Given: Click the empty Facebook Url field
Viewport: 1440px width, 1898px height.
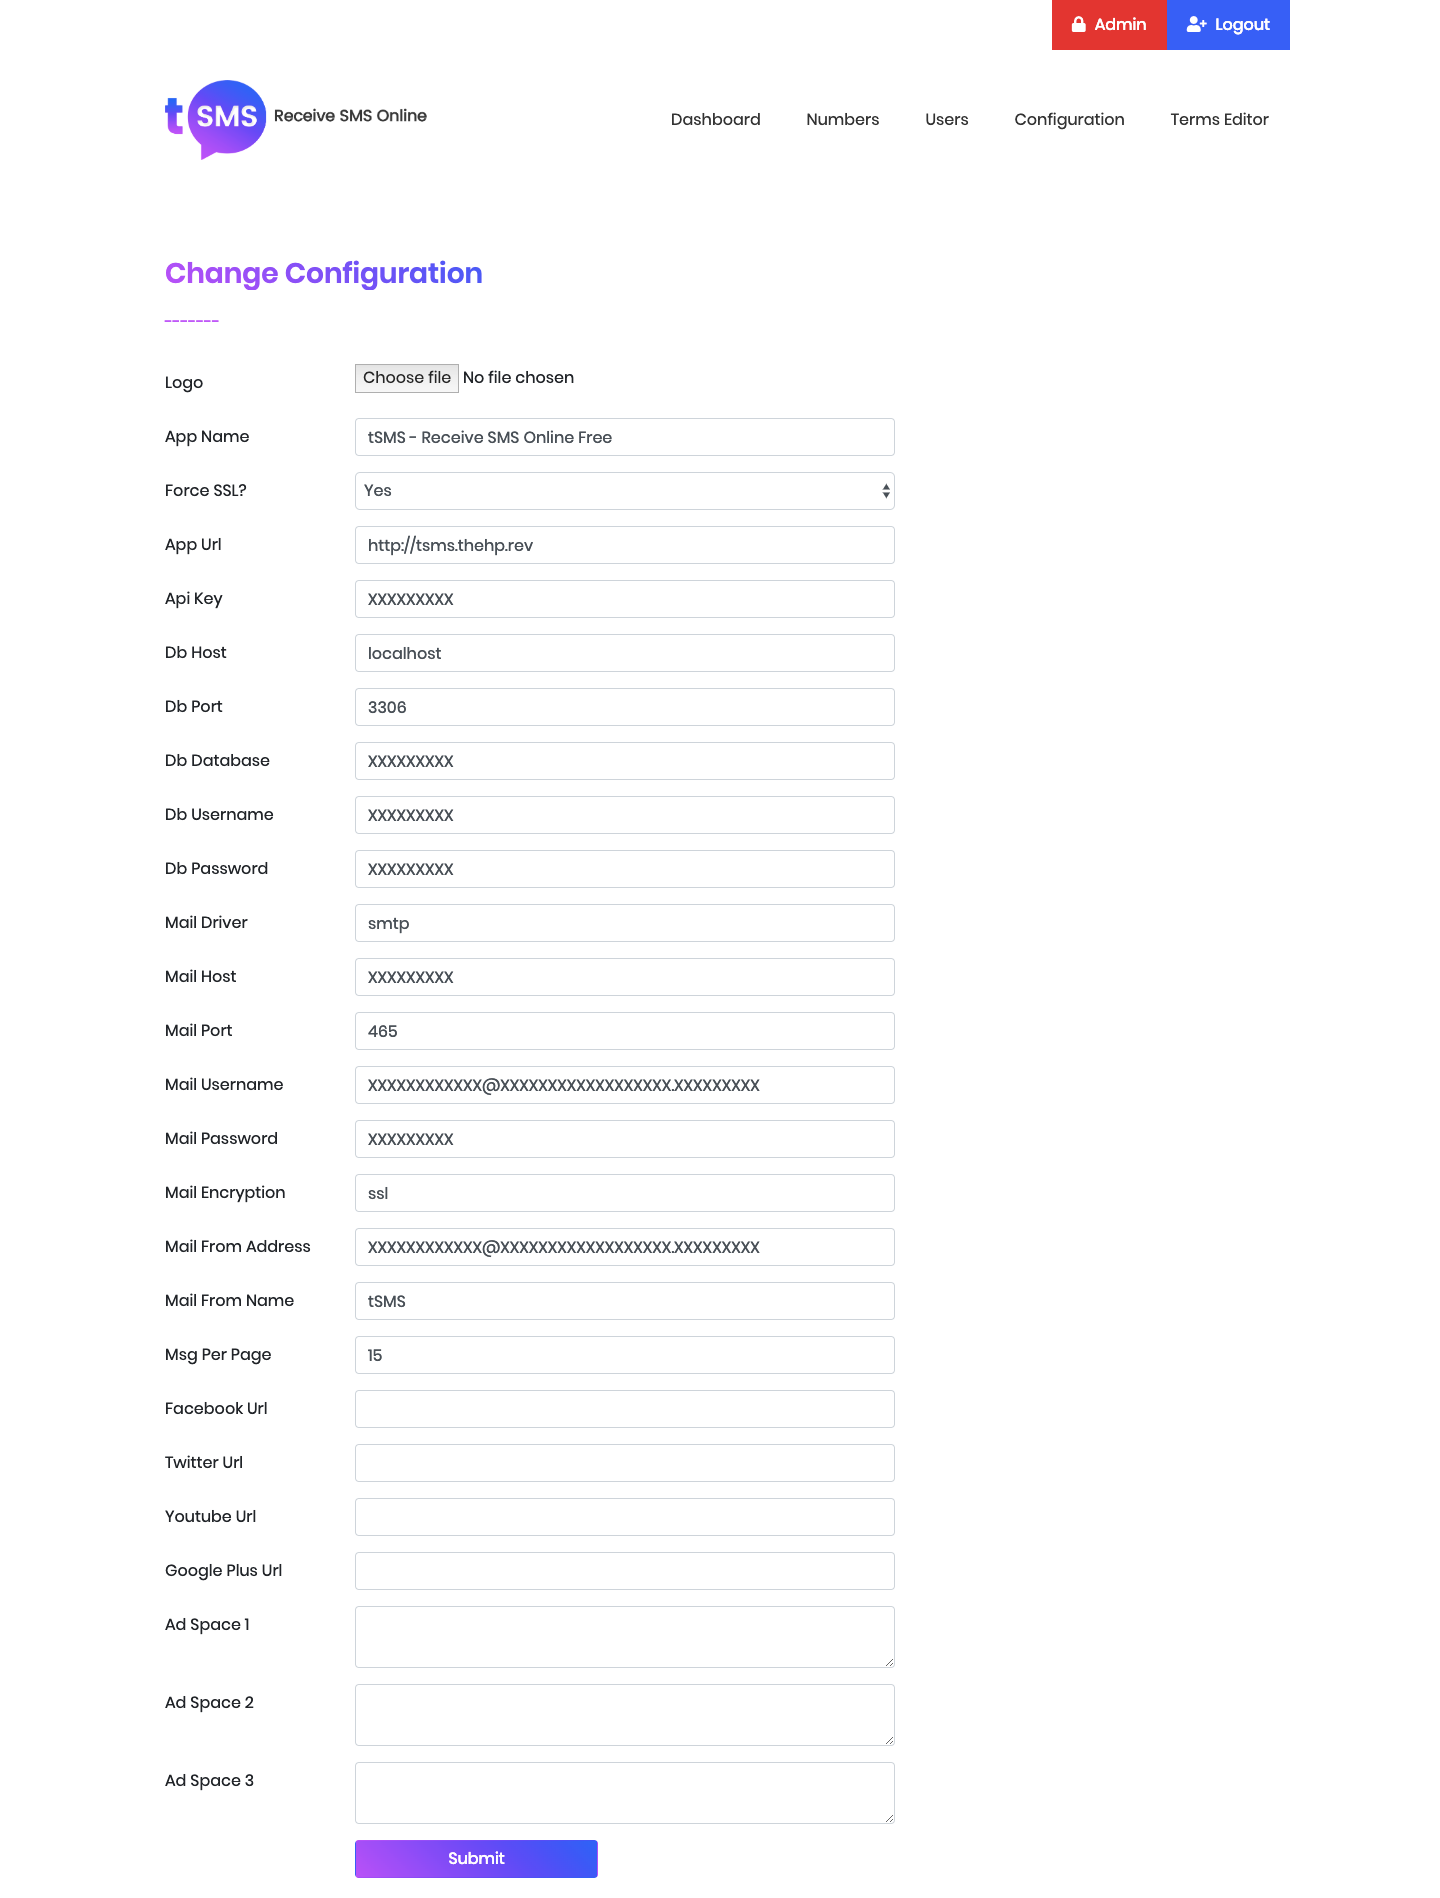Looking at the screenshot, I should tap(624, 1408).
